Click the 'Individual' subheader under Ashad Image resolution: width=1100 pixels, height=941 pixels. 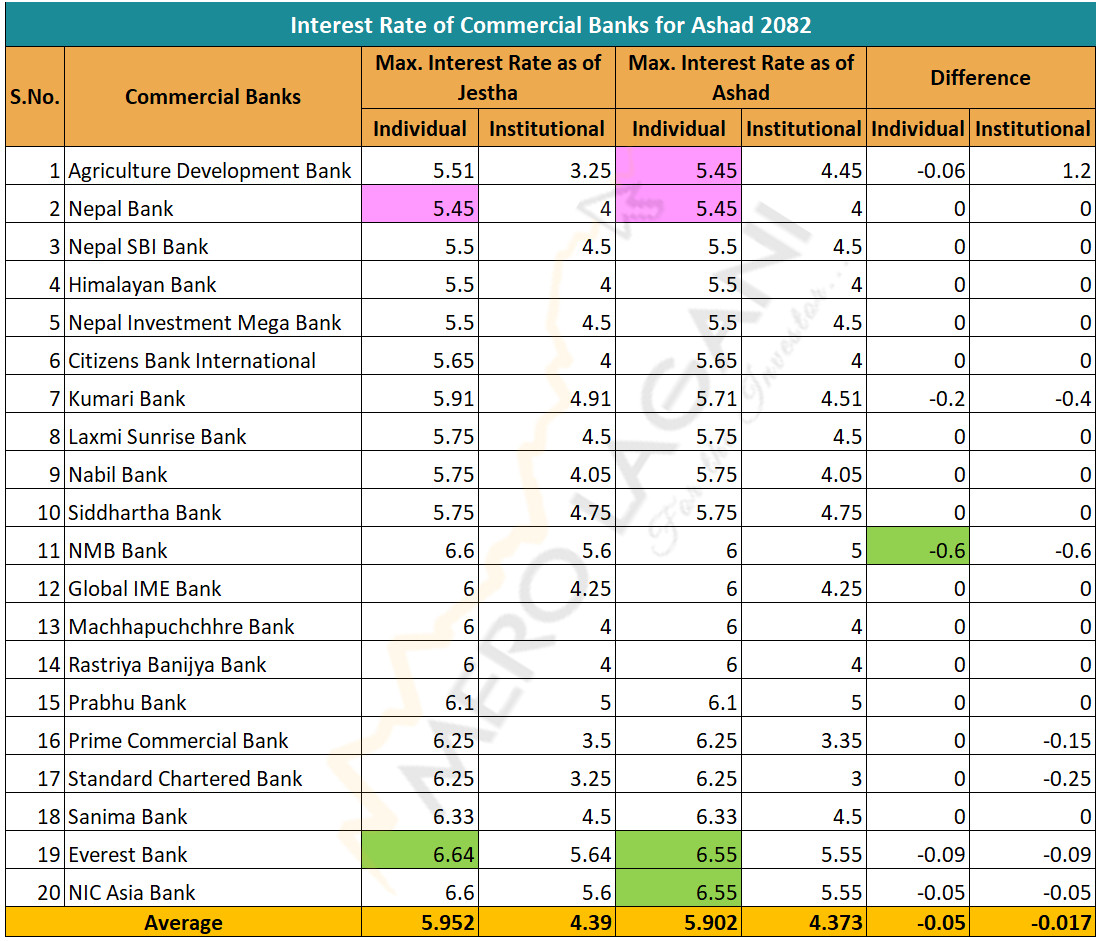[678, 128]
